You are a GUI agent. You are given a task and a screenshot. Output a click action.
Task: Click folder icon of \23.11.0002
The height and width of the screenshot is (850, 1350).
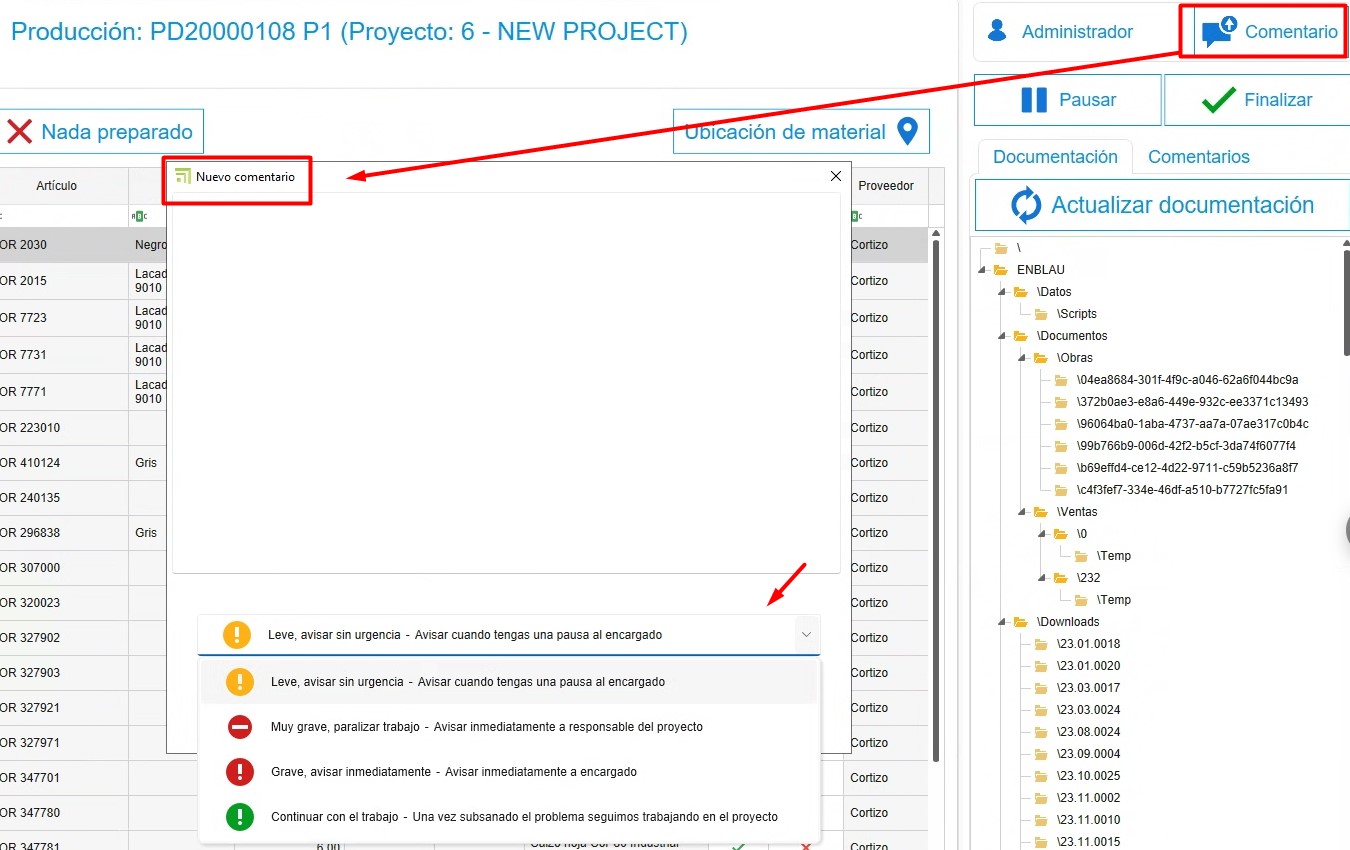pos(1041,798)
